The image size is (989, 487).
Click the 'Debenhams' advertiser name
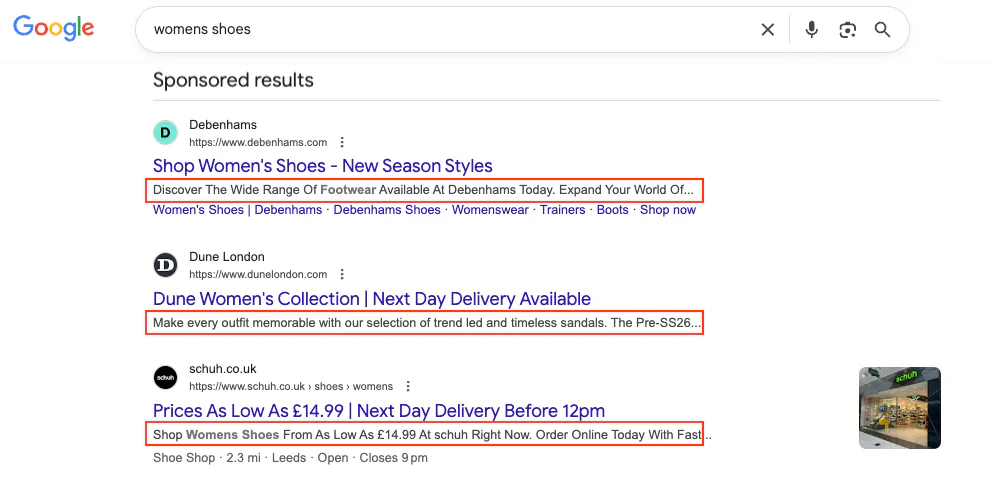pos(223,124)
